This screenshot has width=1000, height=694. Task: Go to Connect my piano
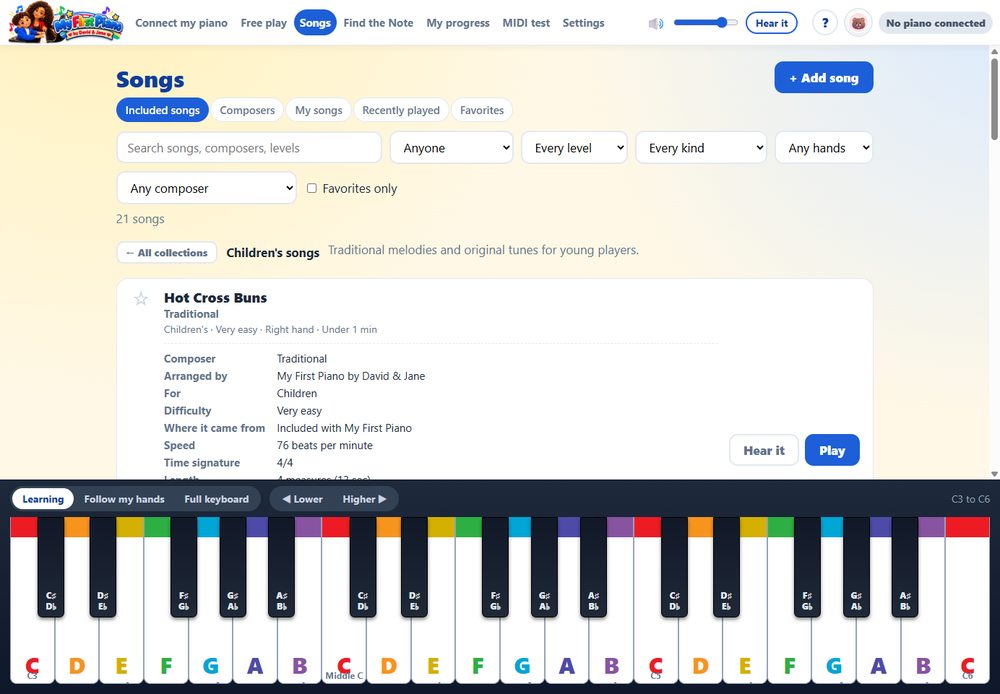181,23
